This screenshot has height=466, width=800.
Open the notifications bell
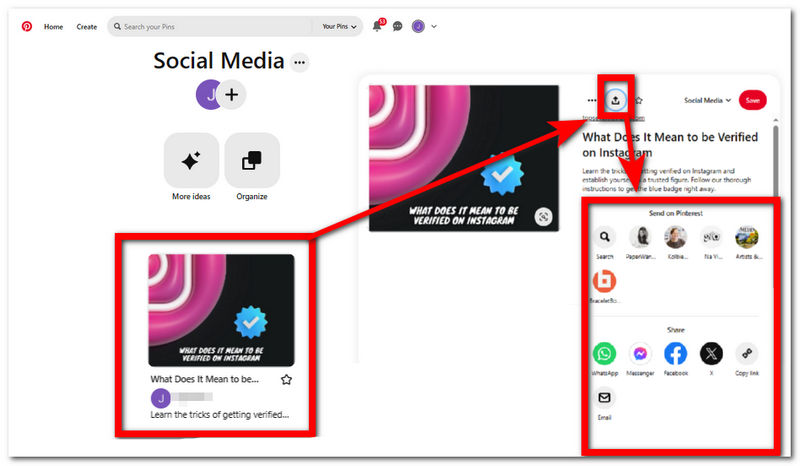coord(377,26)
